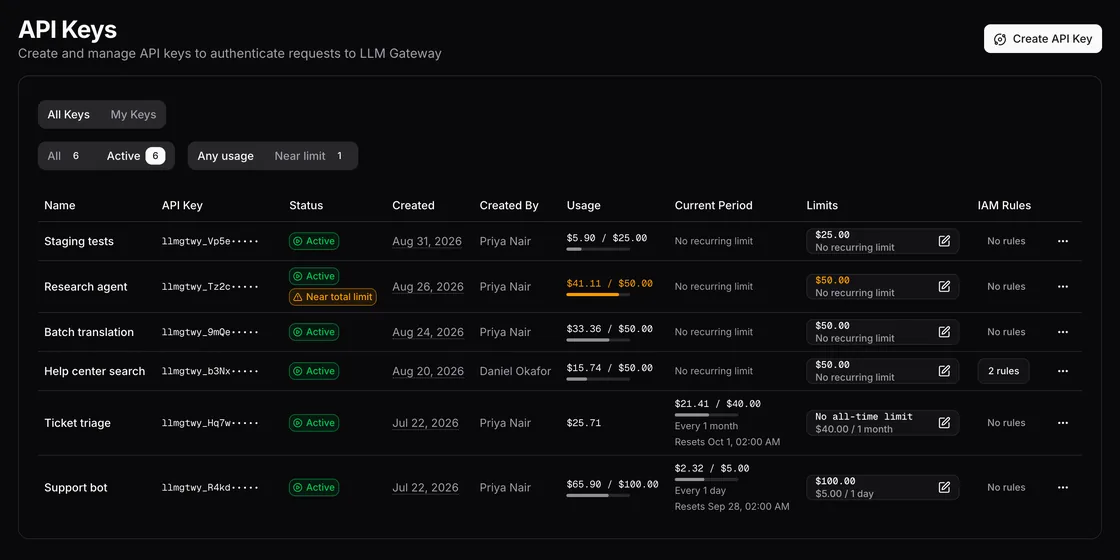1120x560 pixels.
Task: Click the Aug 20, 2026 created date
Action: point(428,371)
